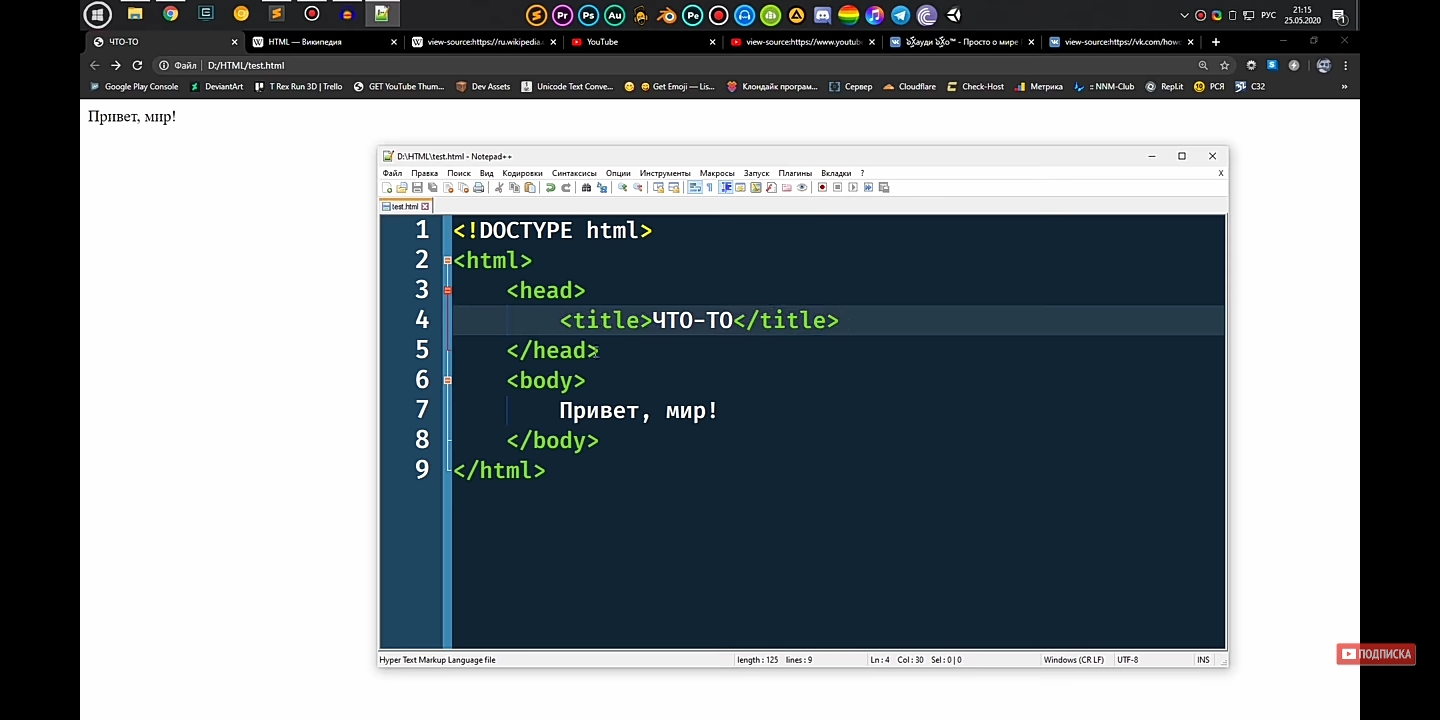Save the file with the floppy disk icon

point(417,187)
